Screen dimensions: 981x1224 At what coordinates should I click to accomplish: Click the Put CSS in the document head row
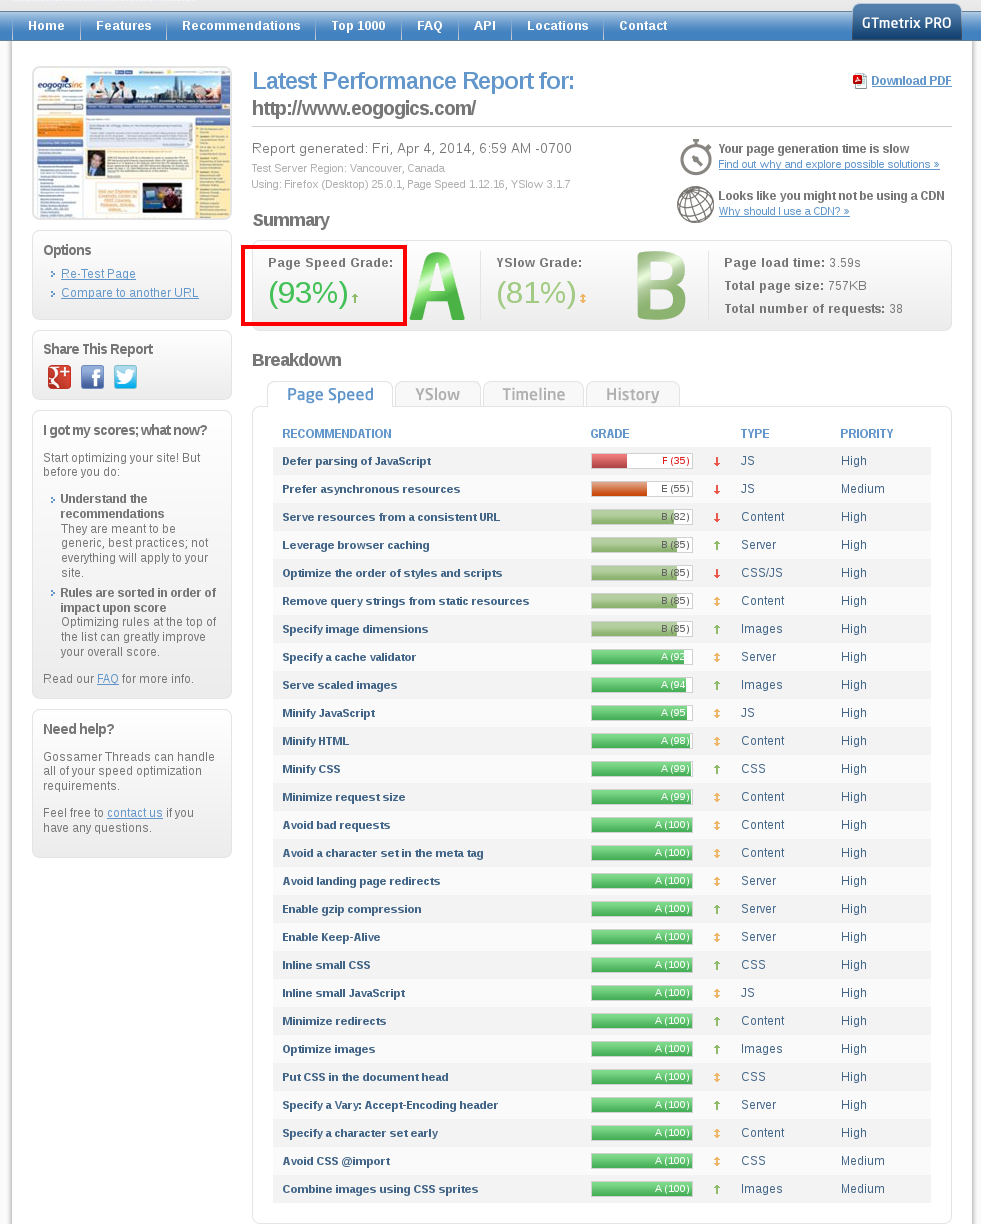point(601,1077)
